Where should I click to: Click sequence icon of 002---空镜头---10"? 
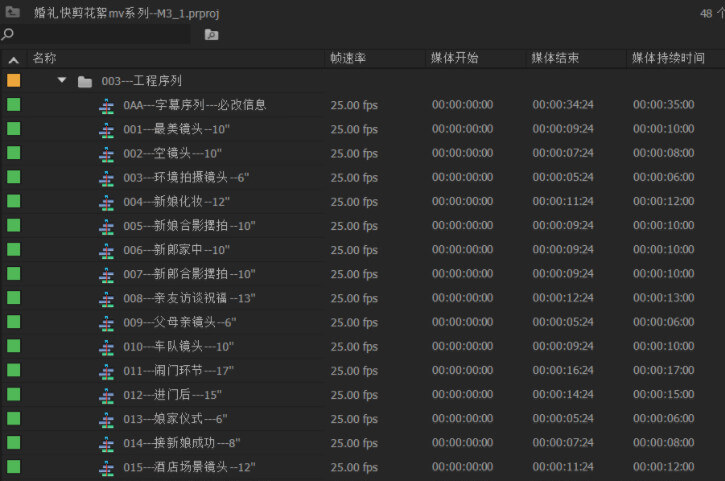click(106, 155)
